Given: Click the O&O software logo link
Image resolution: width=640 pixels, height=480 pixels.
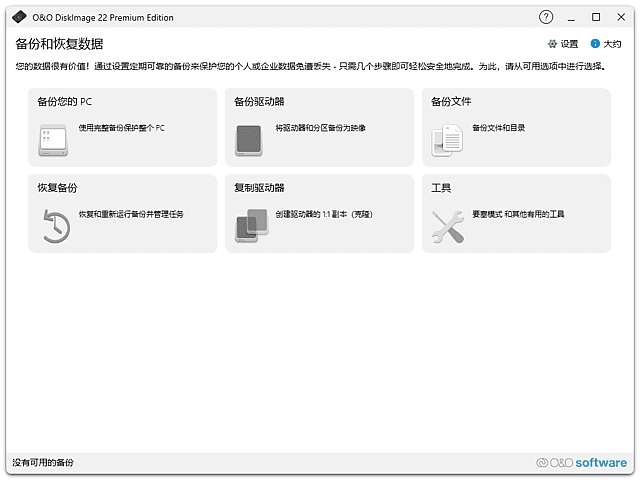Looking at the screenshot, I should click(x=581, y=463).
